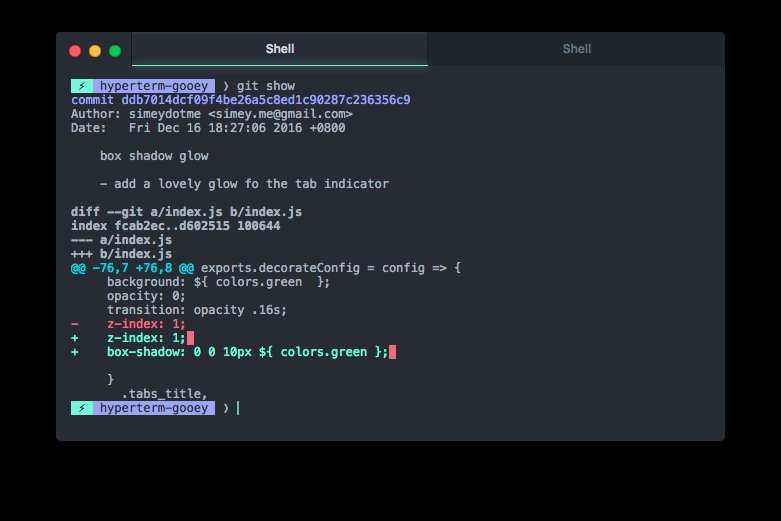Click the commit title 'box shadow glow'
This screenshot has width=781, height=521.
point(154,156)
